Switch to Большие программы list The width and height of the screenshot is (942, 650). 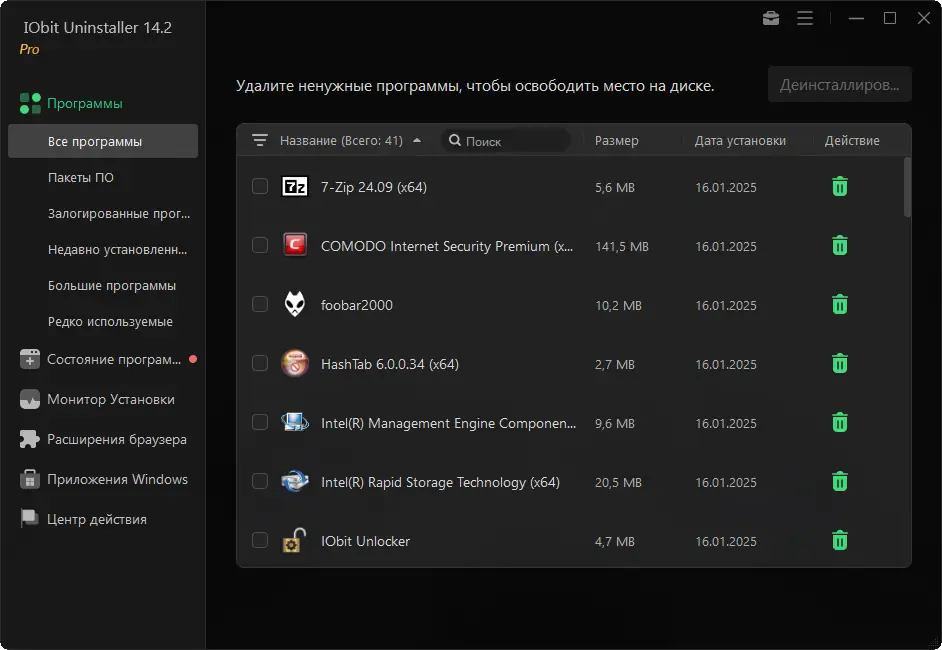[x=112, y=286]
